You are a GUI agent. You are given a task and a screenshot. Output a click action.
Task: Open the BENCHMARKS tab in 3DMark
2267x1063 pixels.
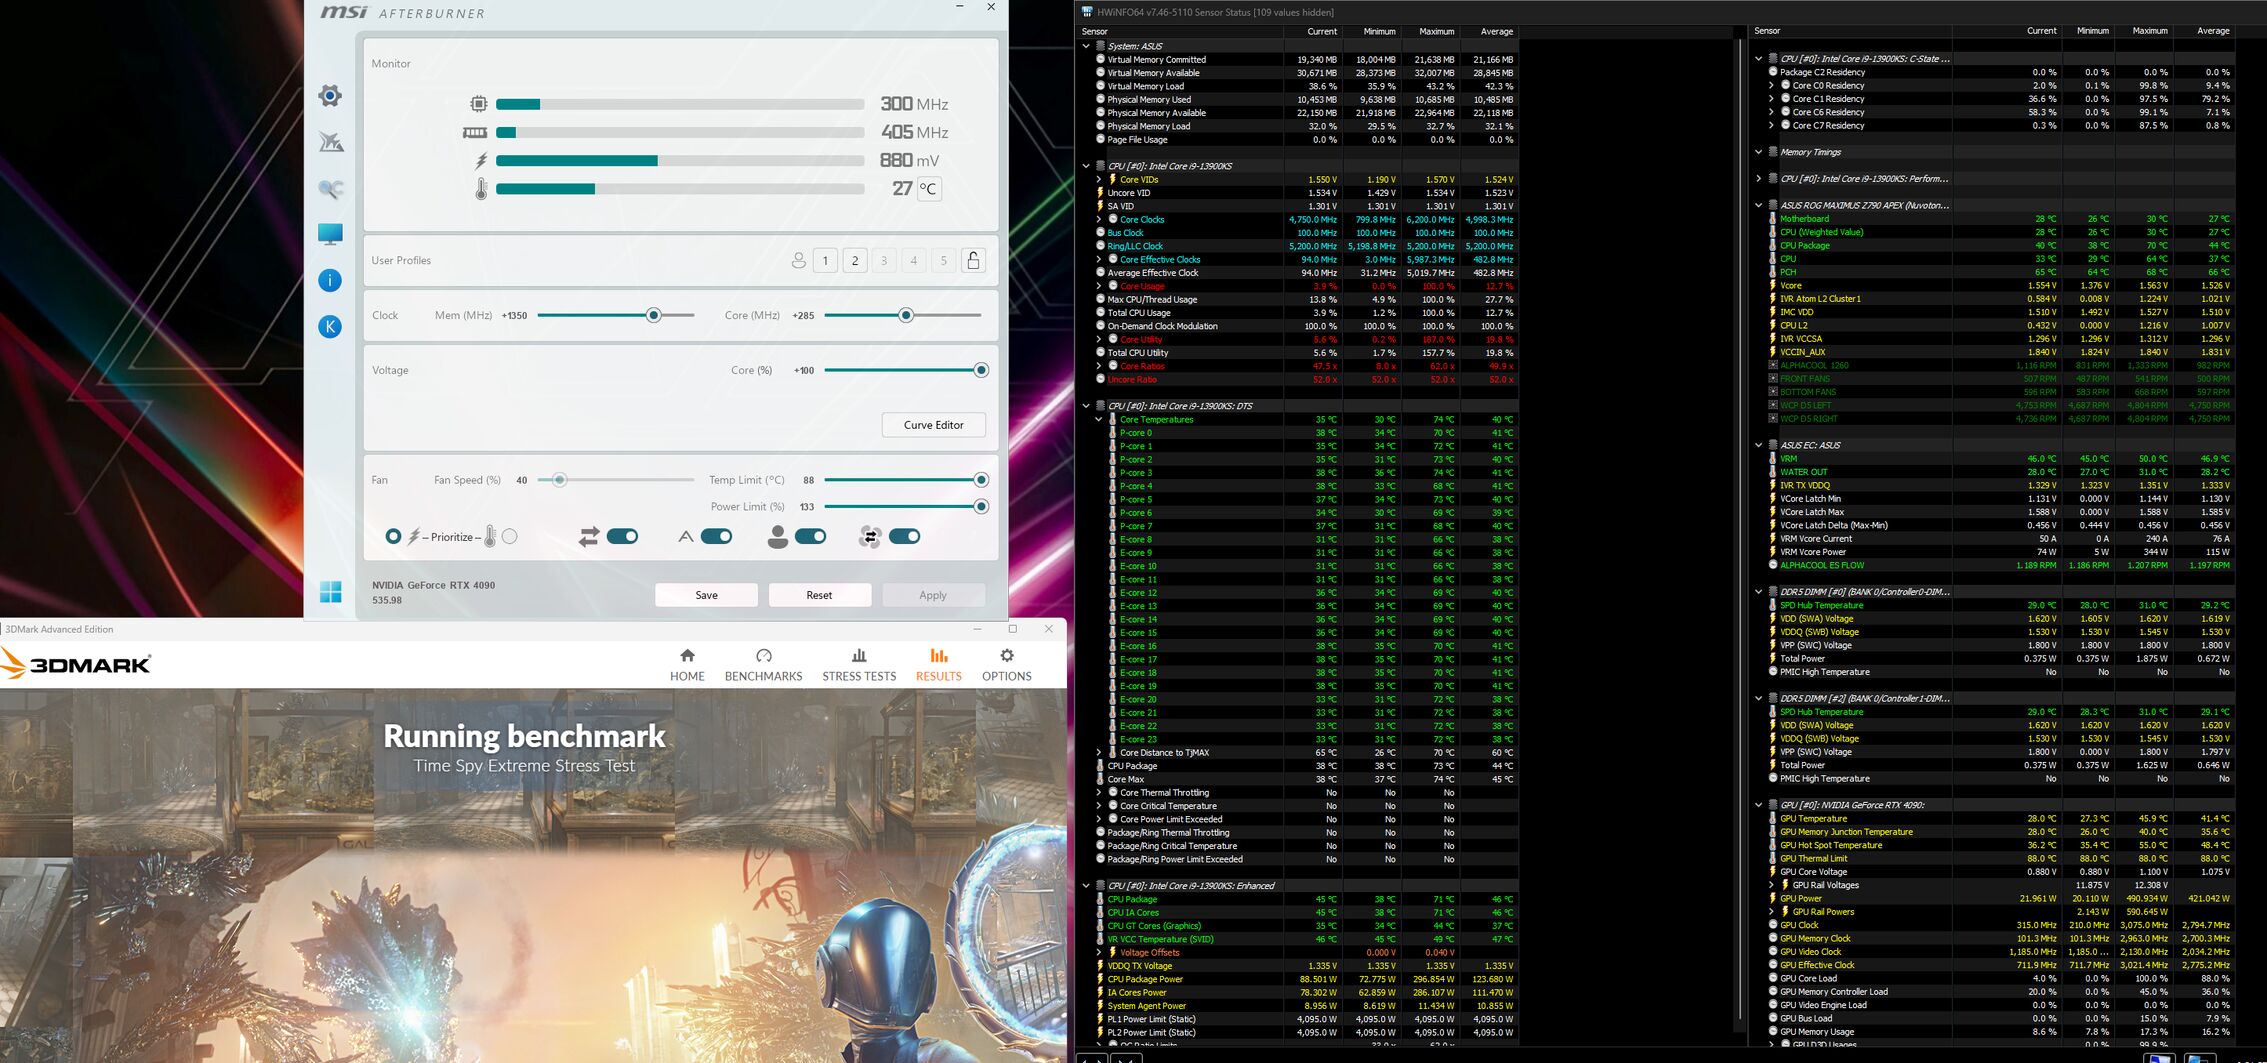tap(763, 665)
